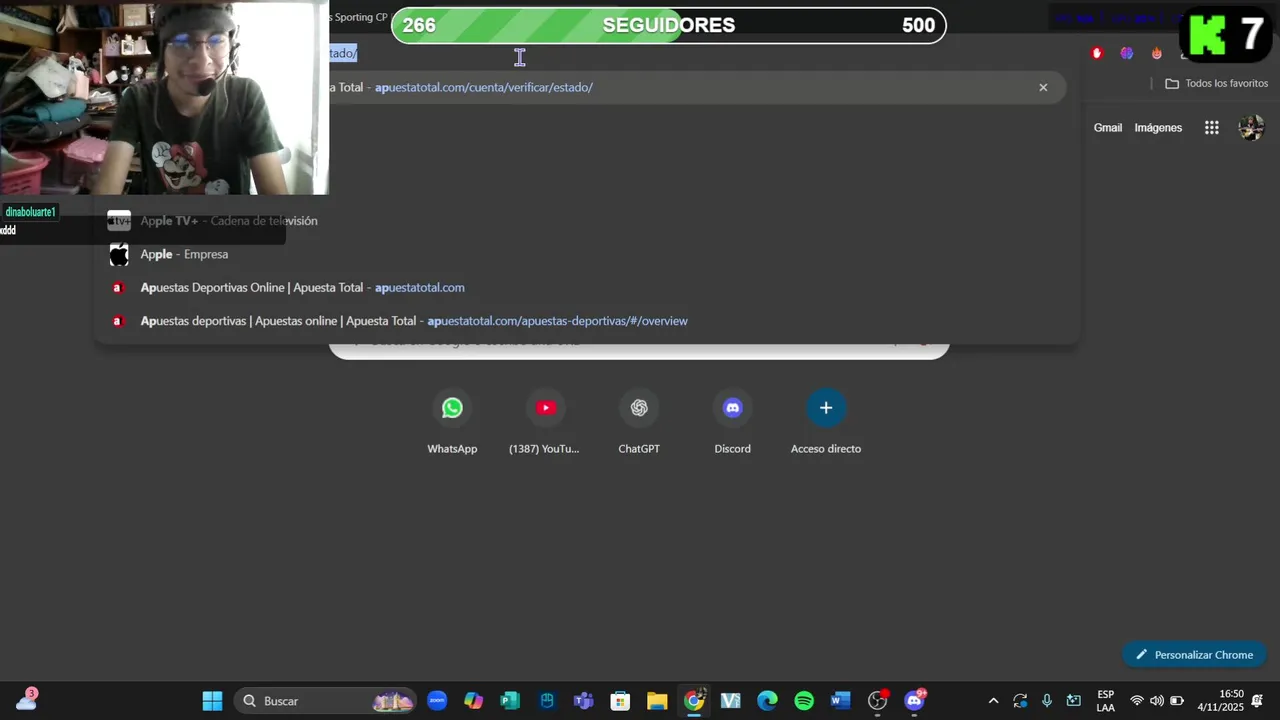The image size is (1280, 720).
Task: Open the clock showing 16:50
Action: pyautogui.click(x=1220, y=701)
